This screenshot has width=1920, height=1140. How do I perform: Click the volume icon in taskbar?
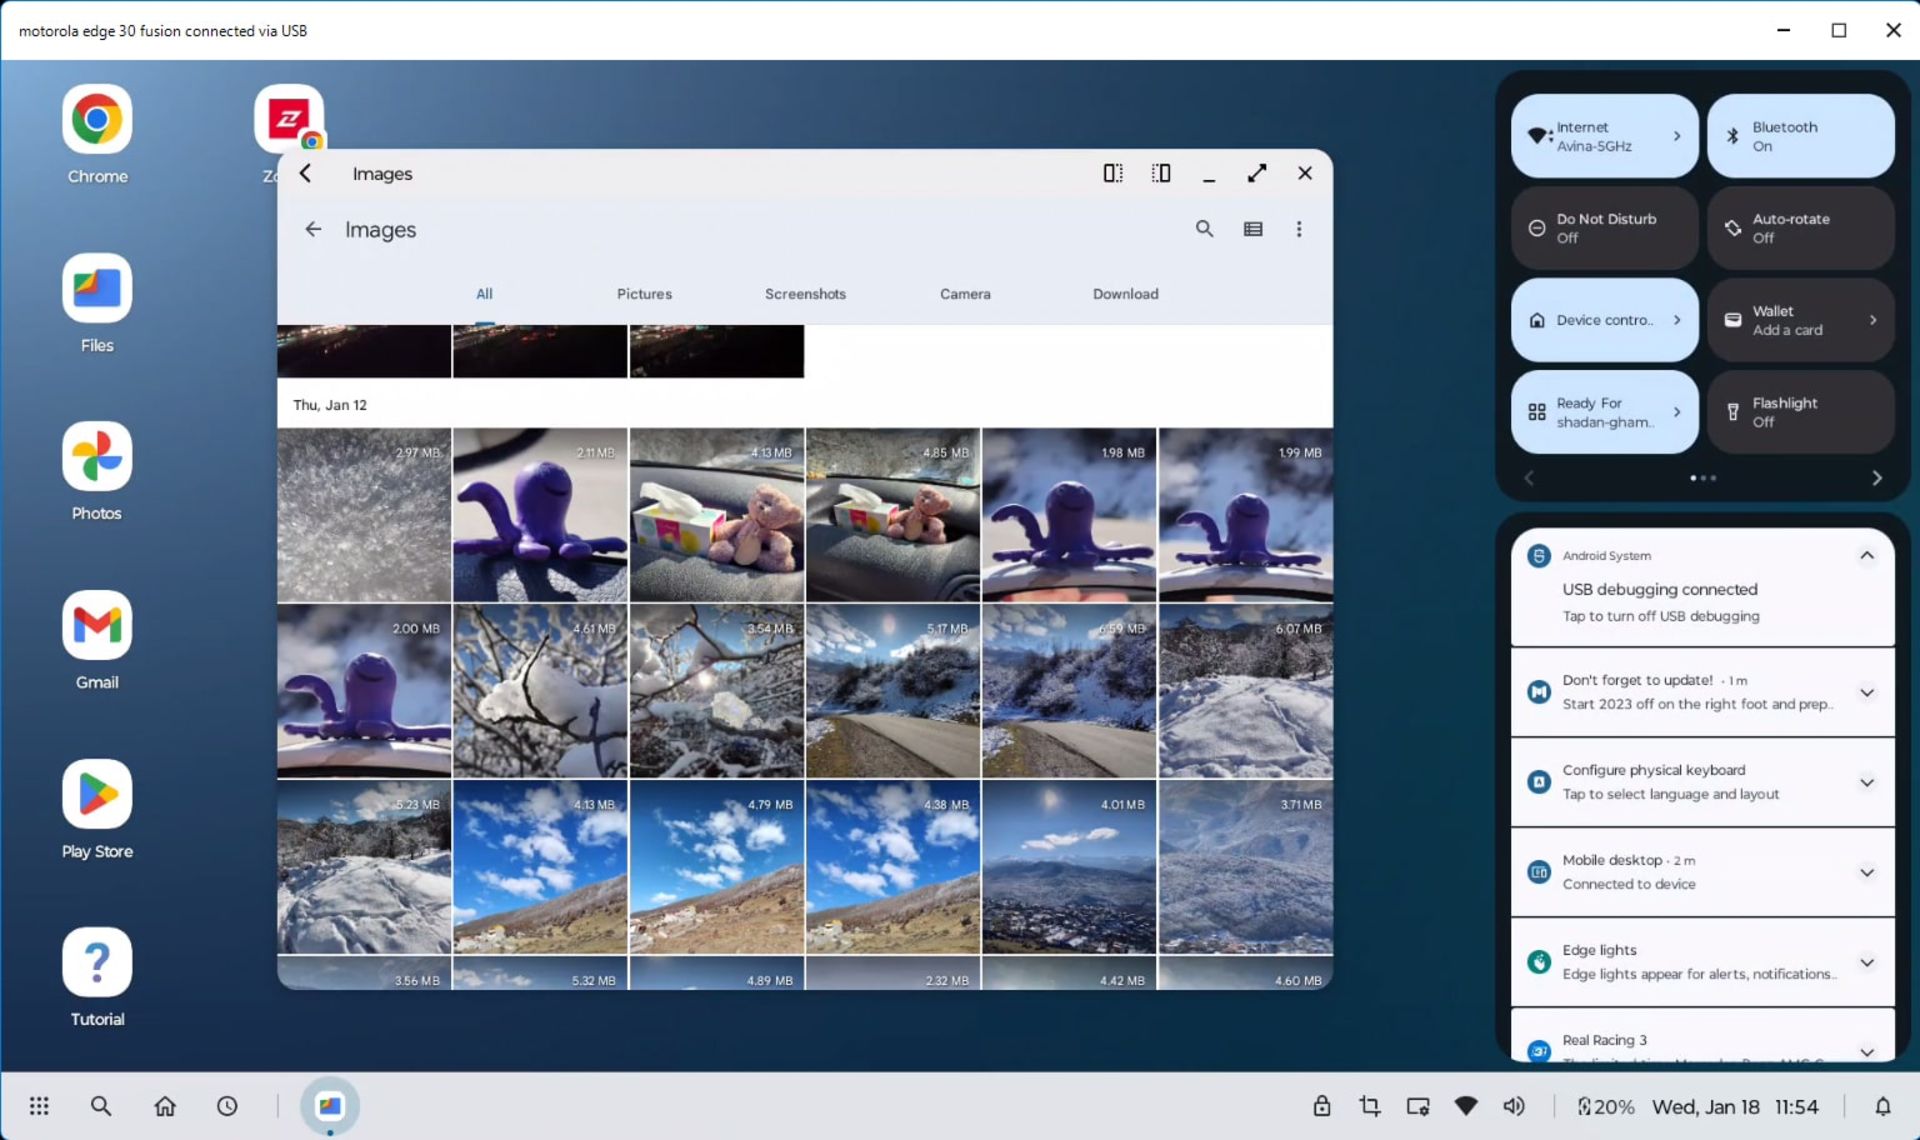tap(1514, 1106)
